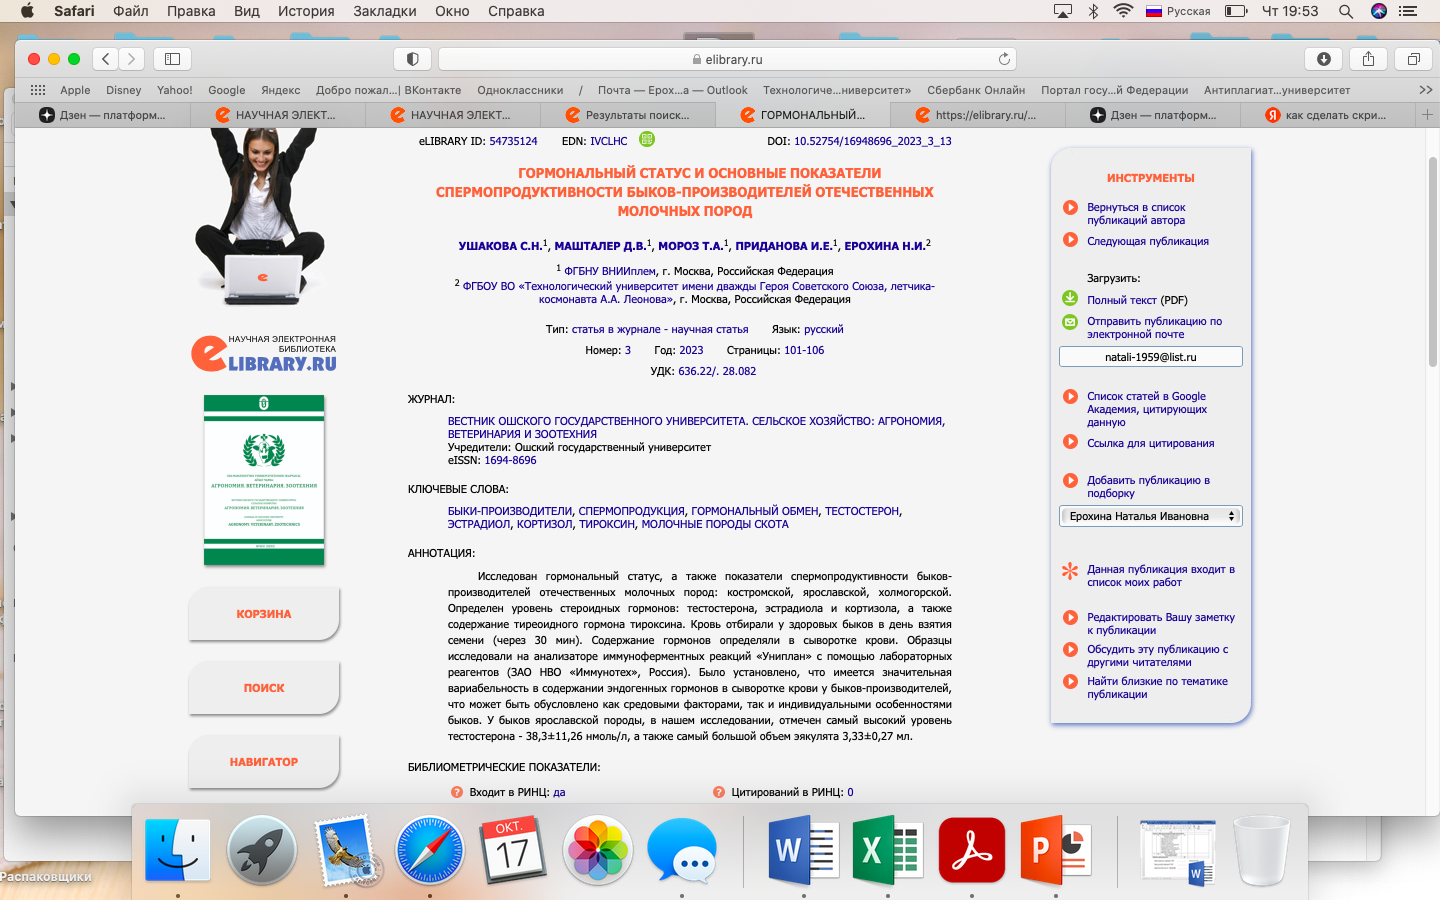Screen dimensions: 1440x900
Task: Show more bookmarks with double chevron
Action: click(x=1425, y=90)
